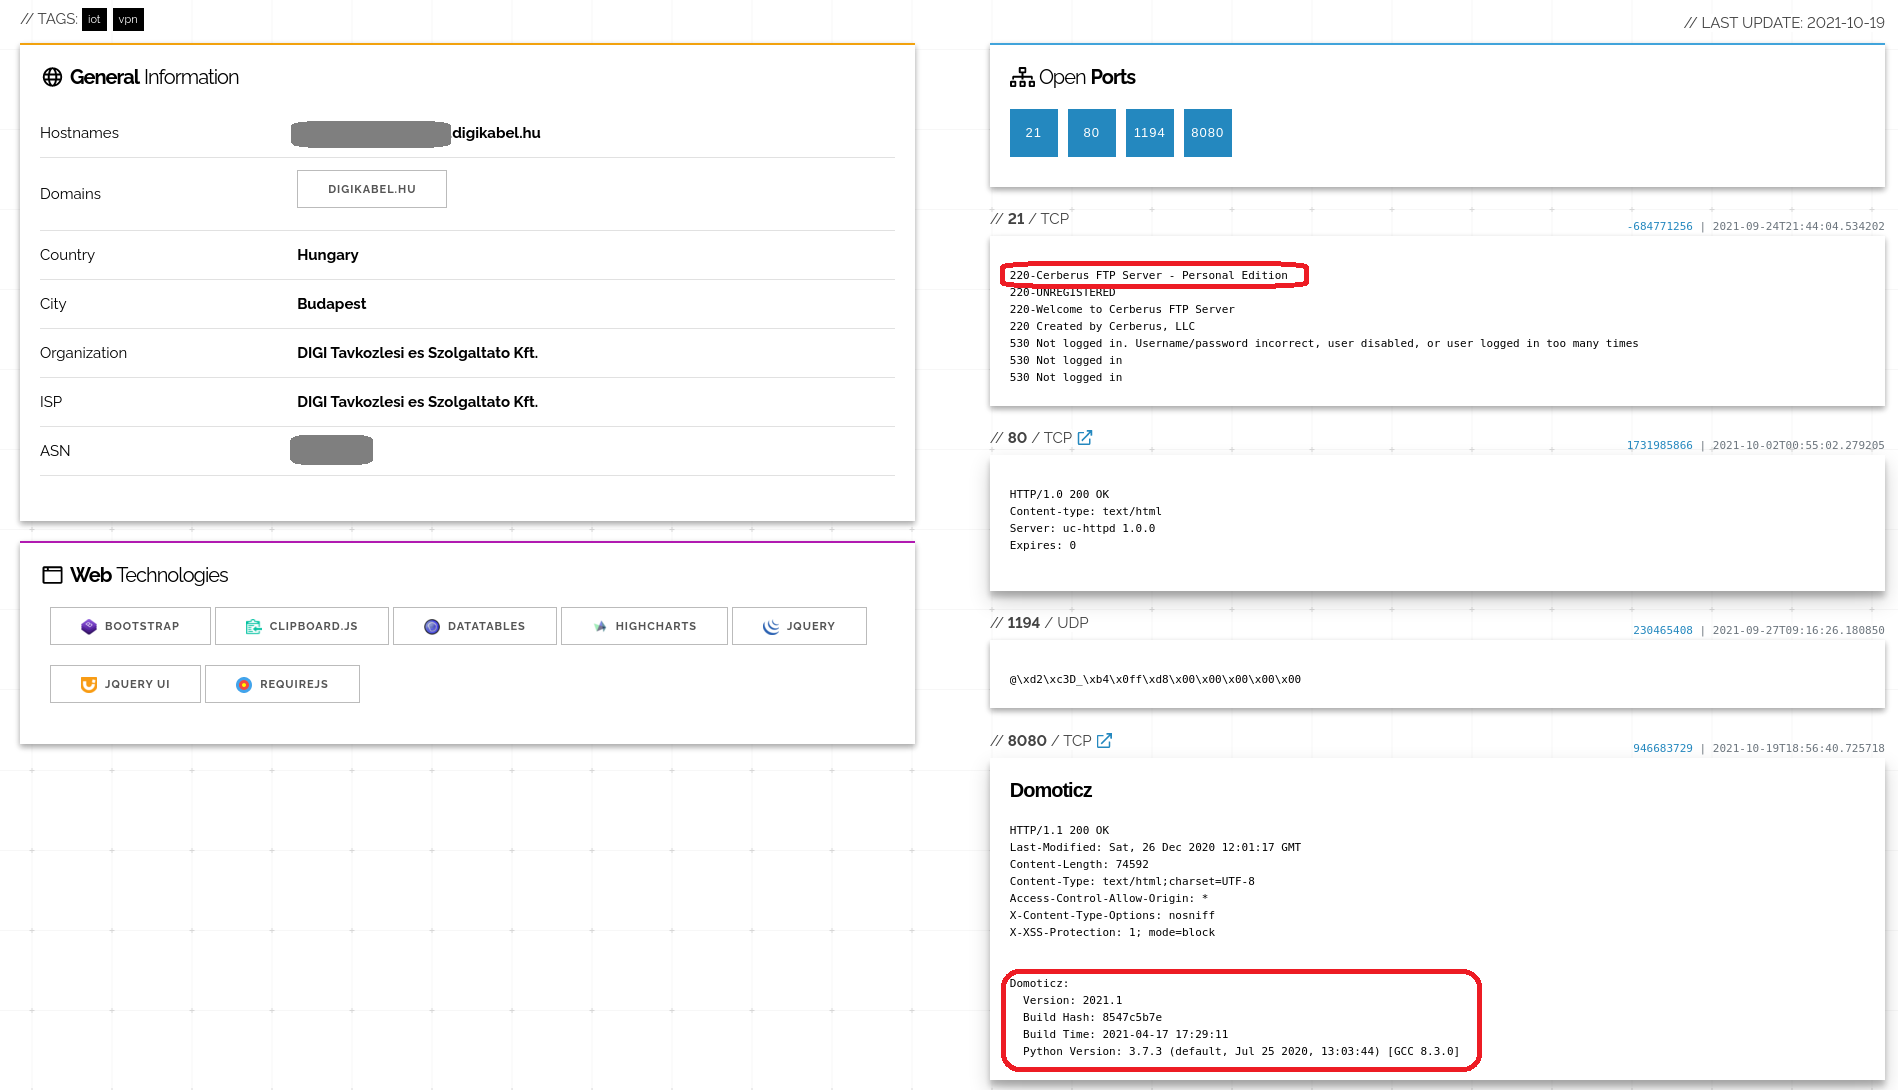Image resolution: width=1898 pixels, height=1090 pixels.
Task: Select open port 80 button
Action: point(1091,133)
